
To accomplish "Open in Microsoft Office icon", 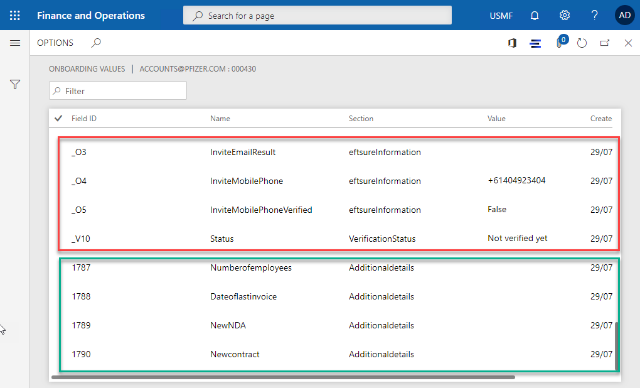I will coord(512,43).
